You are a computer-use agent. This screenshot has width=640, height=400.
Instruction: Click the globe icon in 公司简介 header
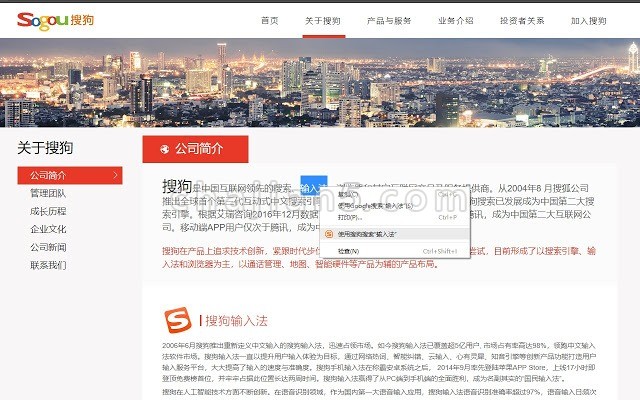pos(164,149)
